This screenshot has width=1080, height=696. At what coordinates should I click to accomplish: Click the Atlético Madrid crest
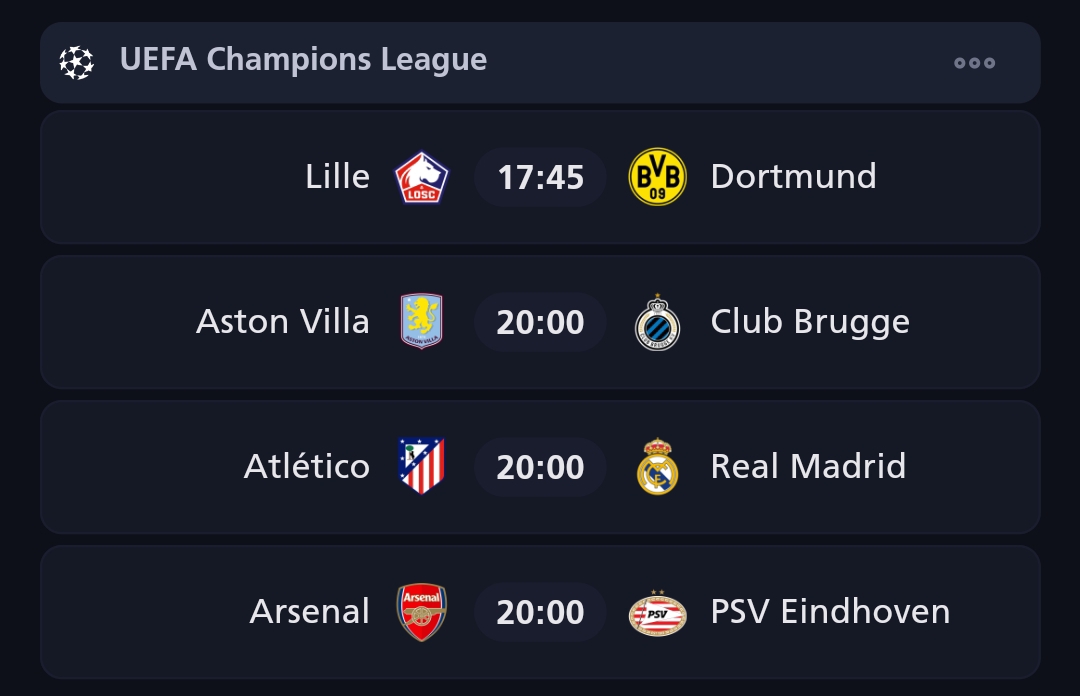[x=421, y=466]
